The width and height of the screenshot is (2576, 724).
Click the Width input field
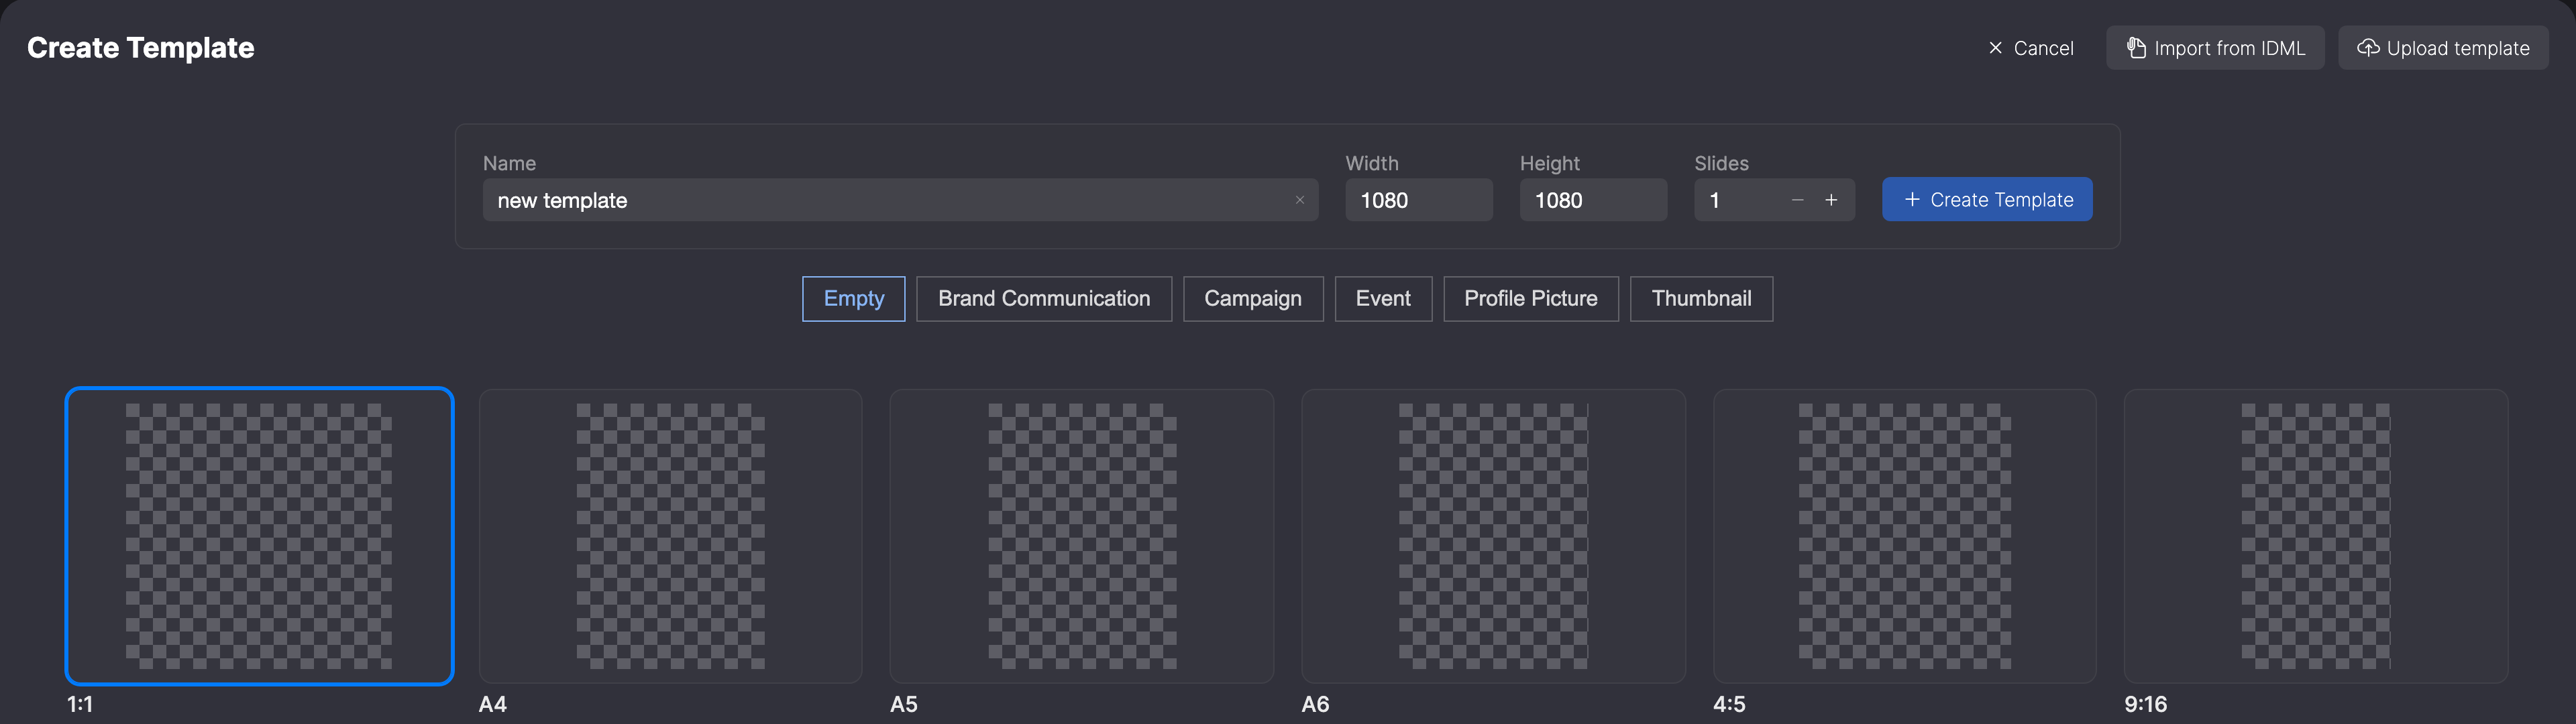(1418, 200)
